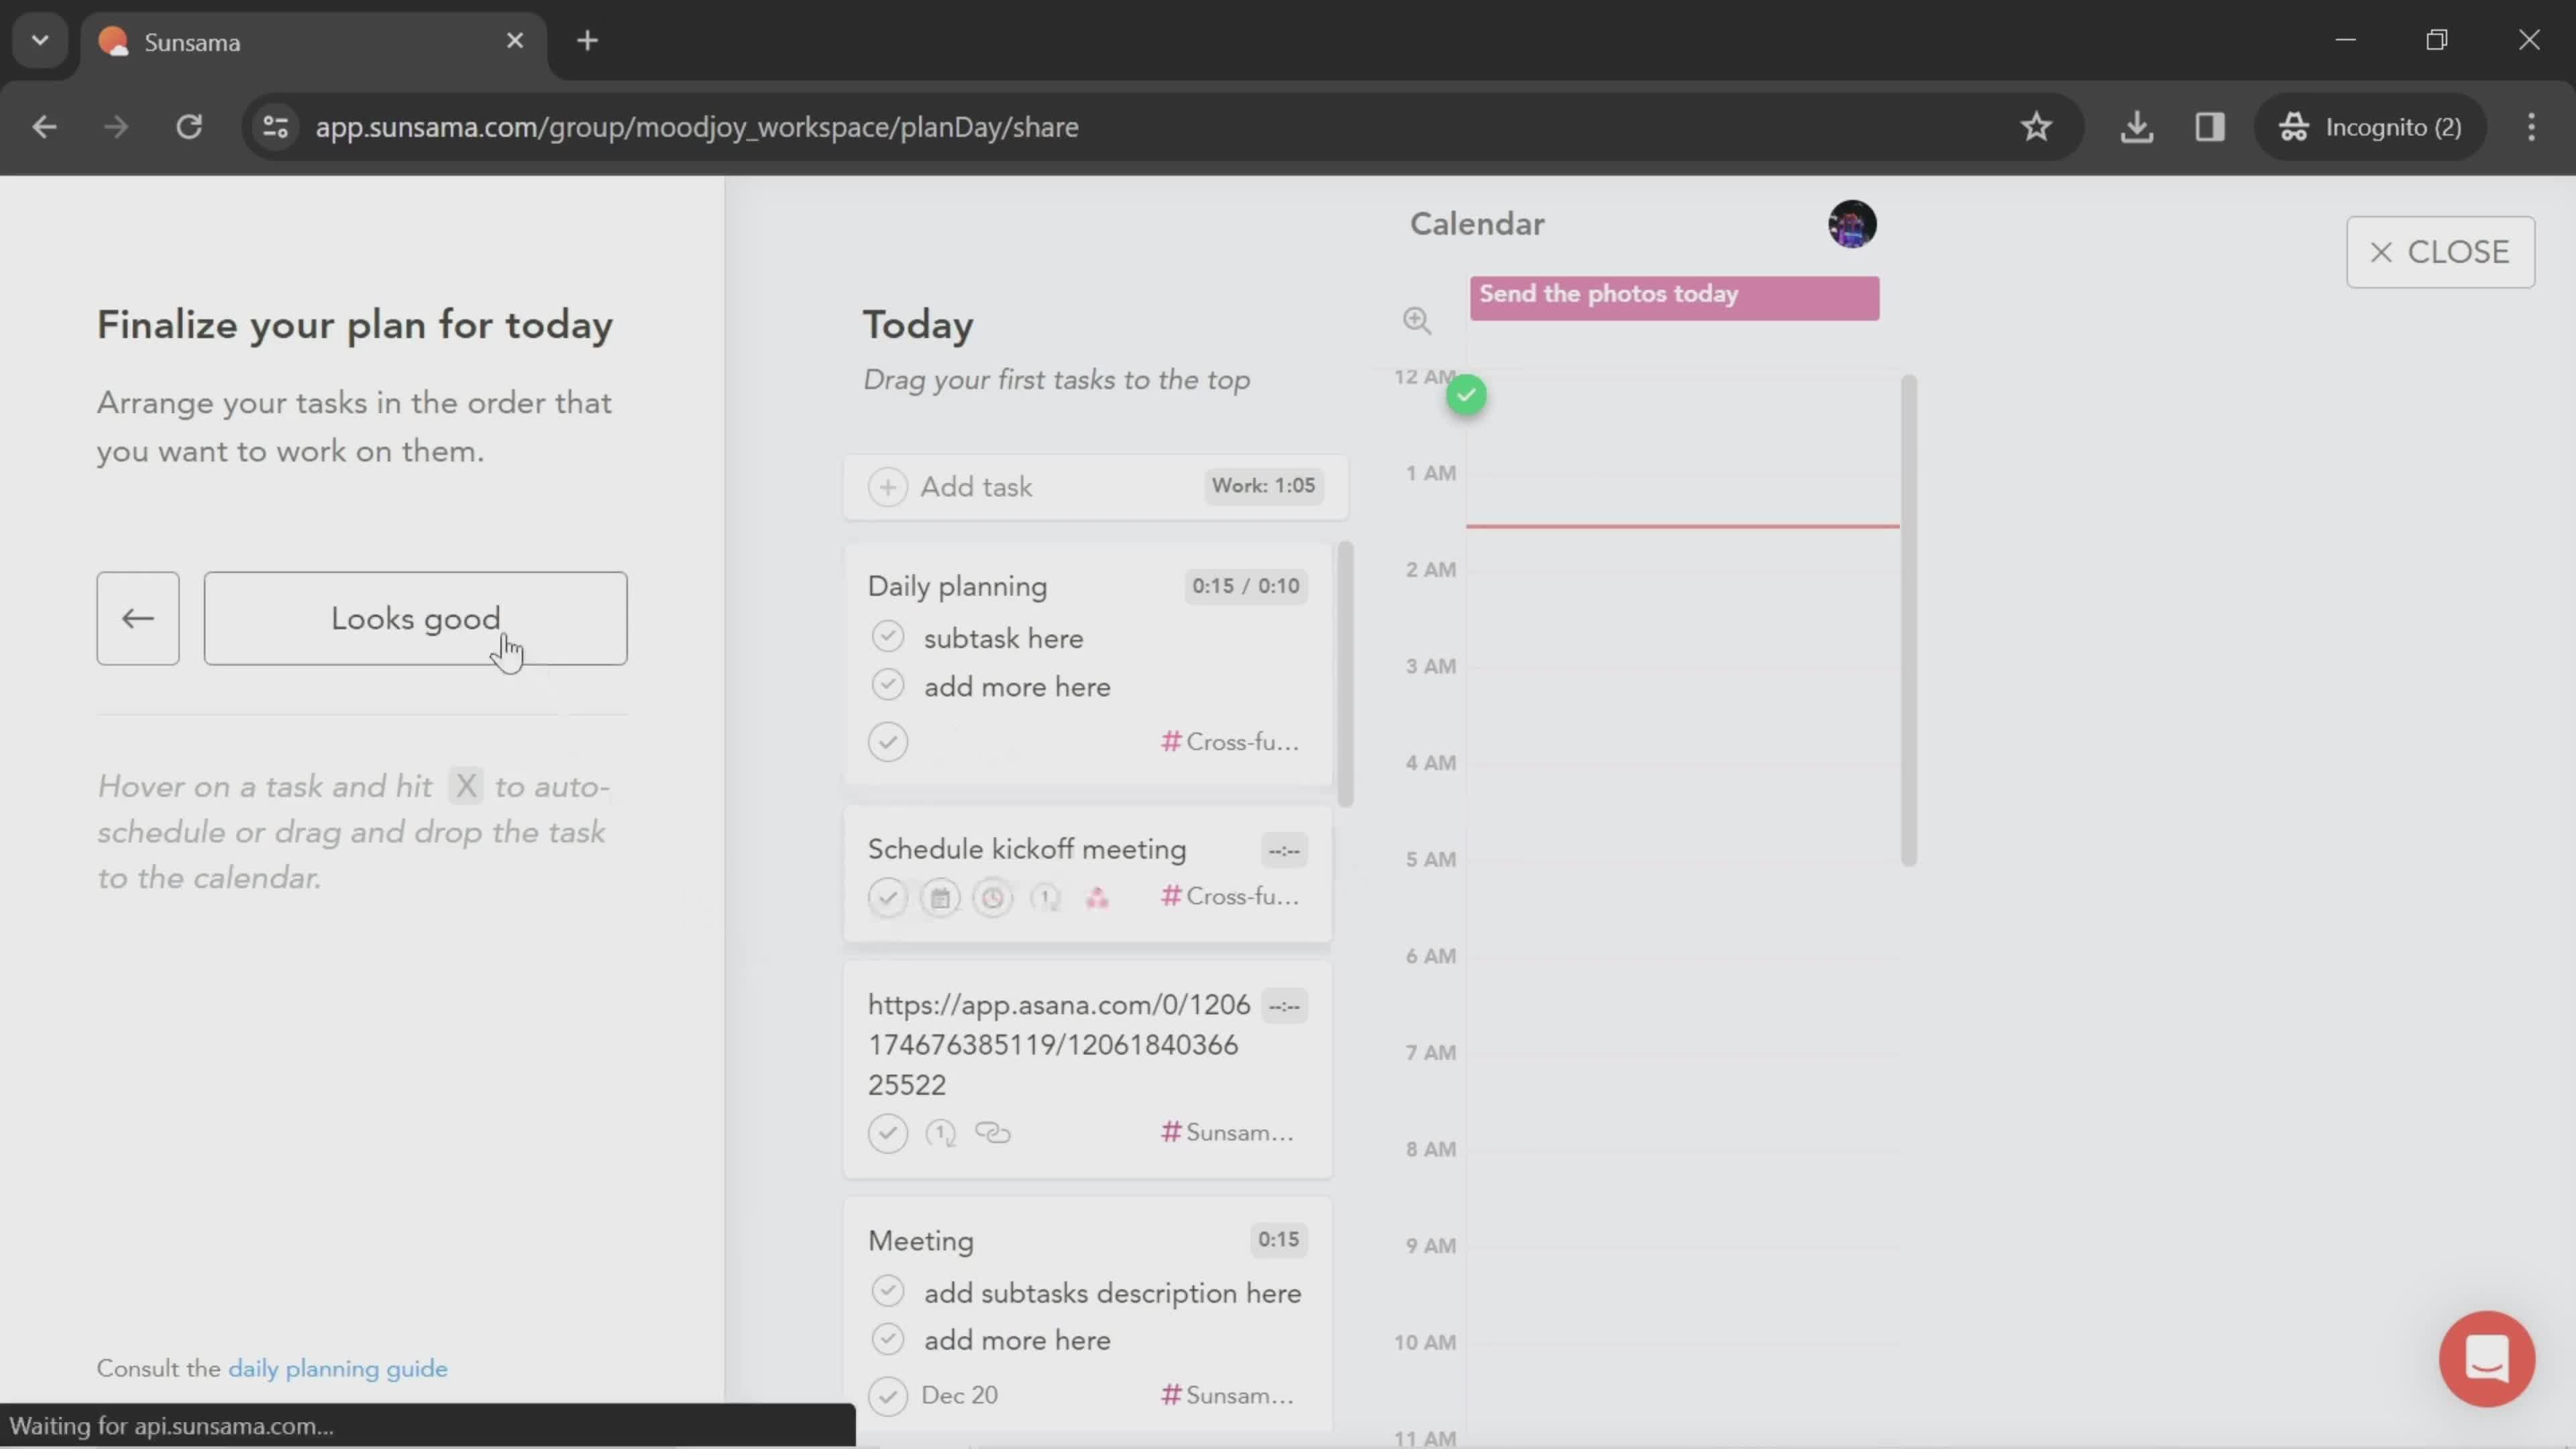Click the add task icon in Today

click(x=886, y=485)
